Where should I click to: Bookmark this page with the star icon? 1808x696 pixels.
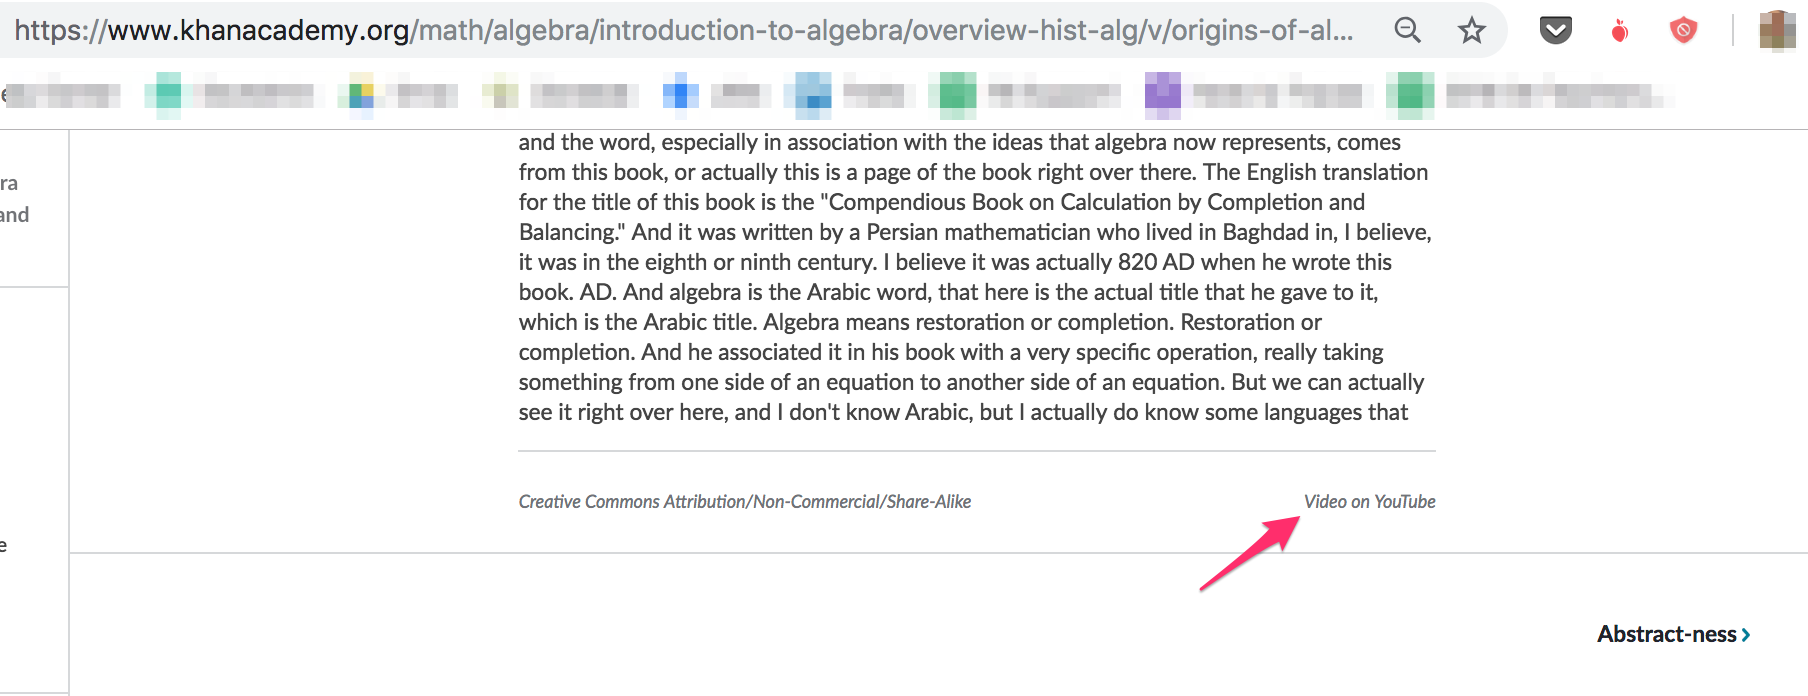(x=1471, y=31)
